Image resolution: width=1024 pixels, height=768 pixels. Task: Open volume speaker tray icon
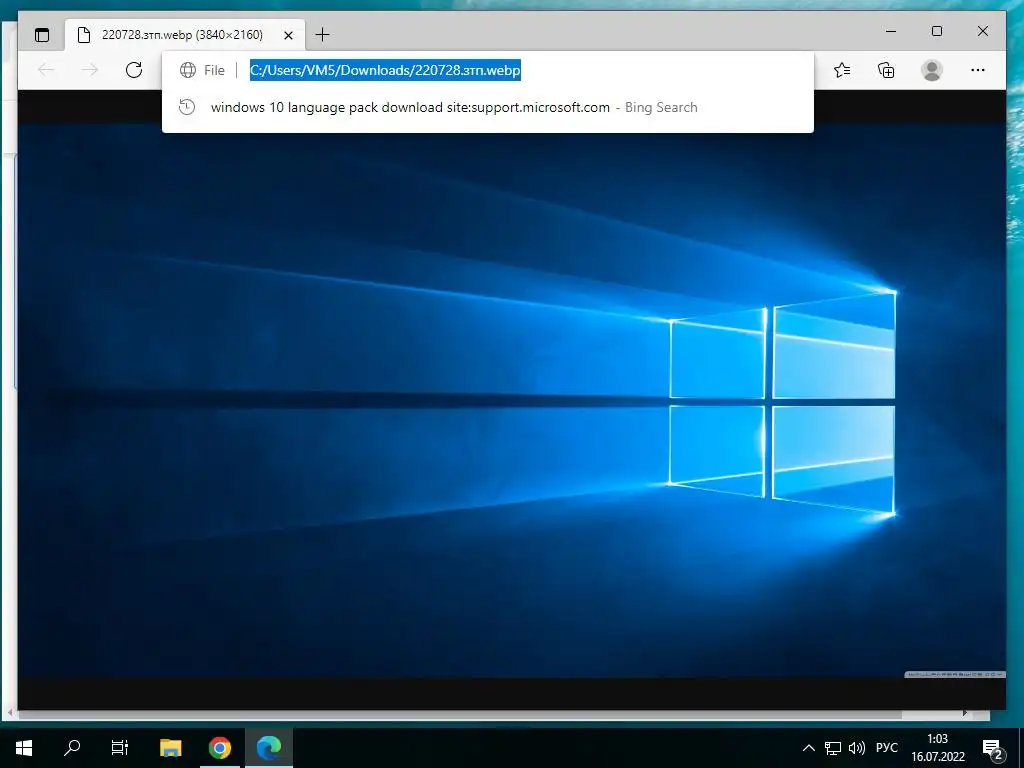point(856,748)
